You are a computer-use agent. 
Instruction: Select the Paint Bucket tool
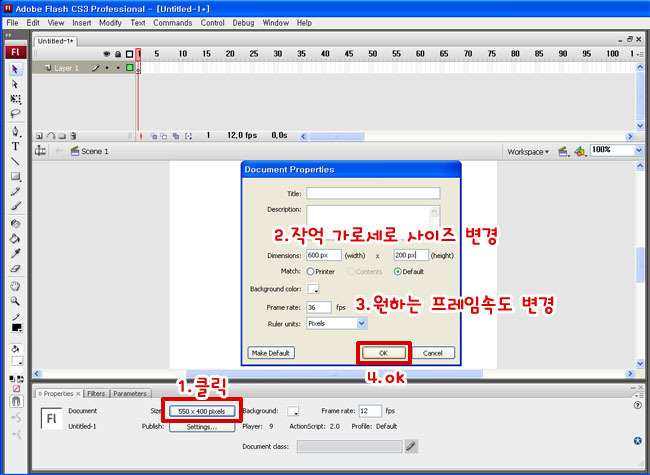point(15,239)
